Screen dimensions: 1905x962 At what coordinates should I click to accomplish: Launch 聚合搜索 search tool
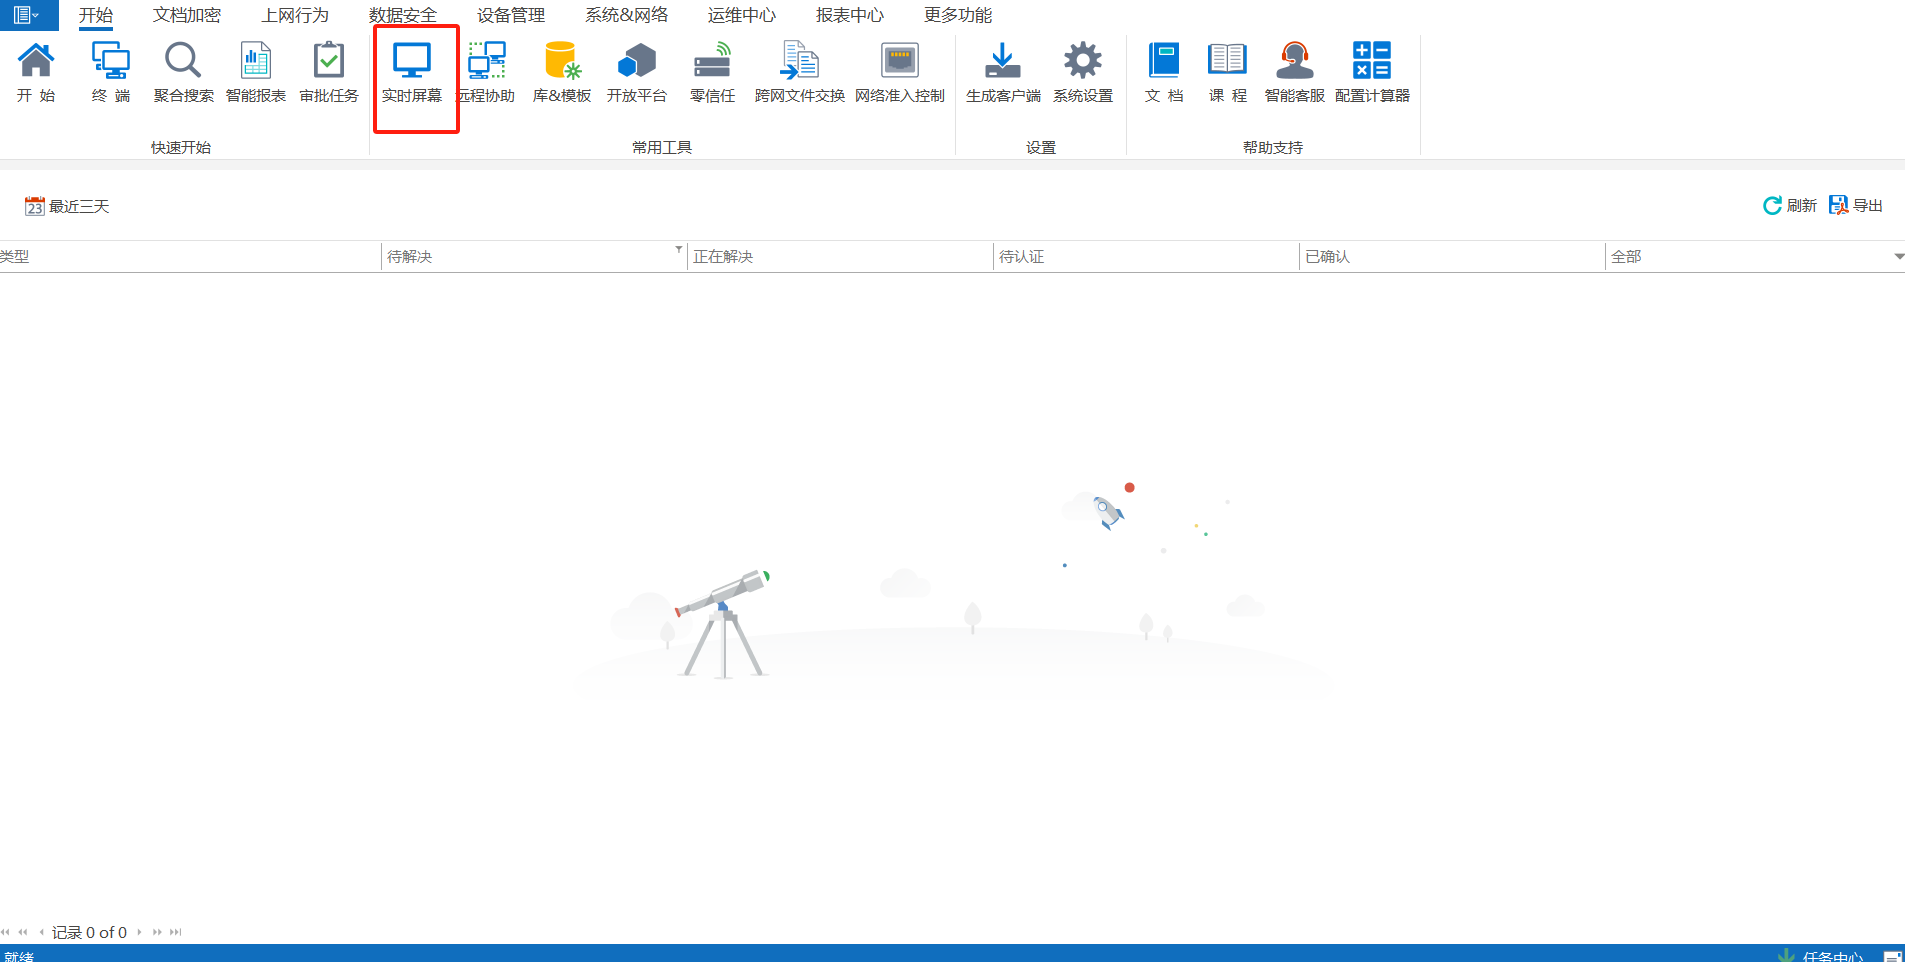(x=183, y=72)
